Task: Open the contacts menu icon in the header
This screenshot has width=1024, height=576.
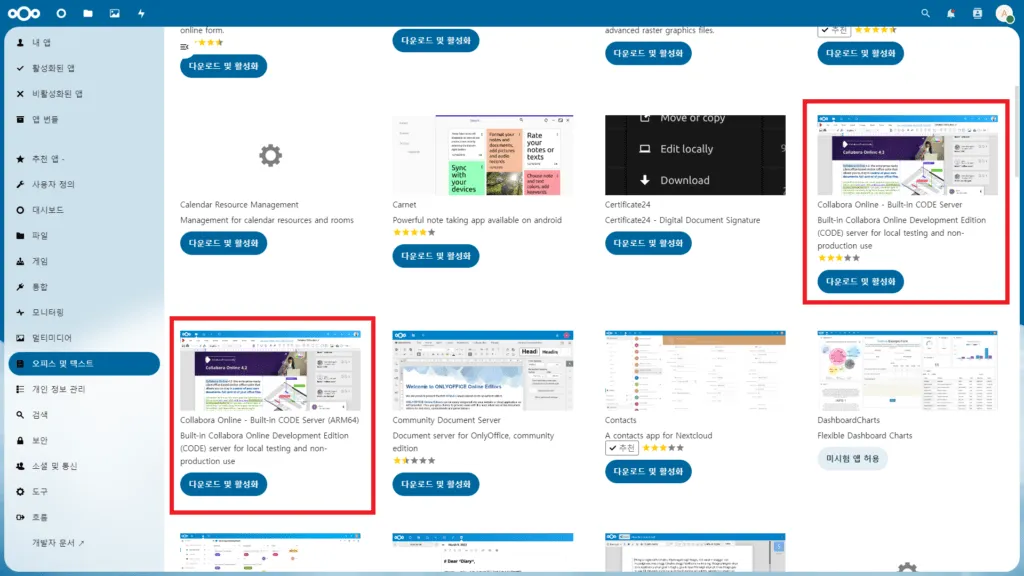Action: (976, 13)
